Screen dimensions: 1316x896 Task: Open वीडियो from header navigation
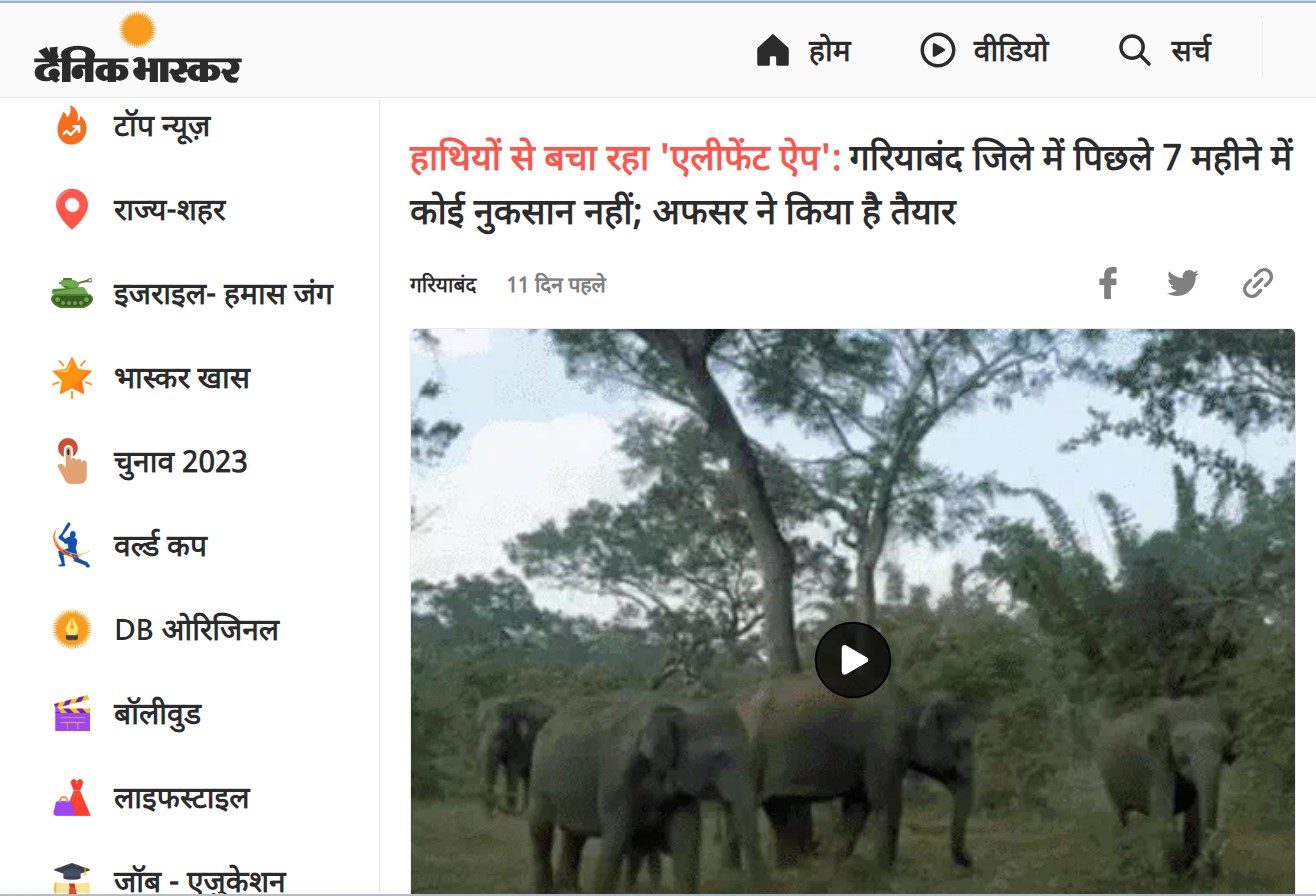[1011, 50]
